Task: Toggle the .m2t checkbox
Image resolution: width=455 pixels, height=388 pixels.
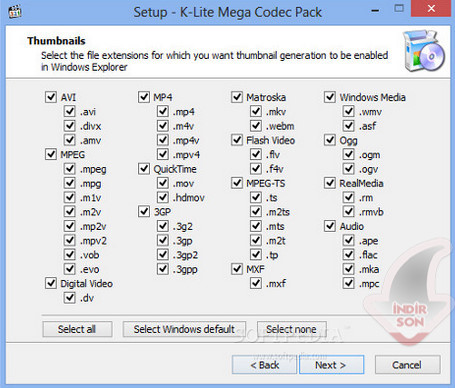Action: pyautogui.click(x=256, y=241)
